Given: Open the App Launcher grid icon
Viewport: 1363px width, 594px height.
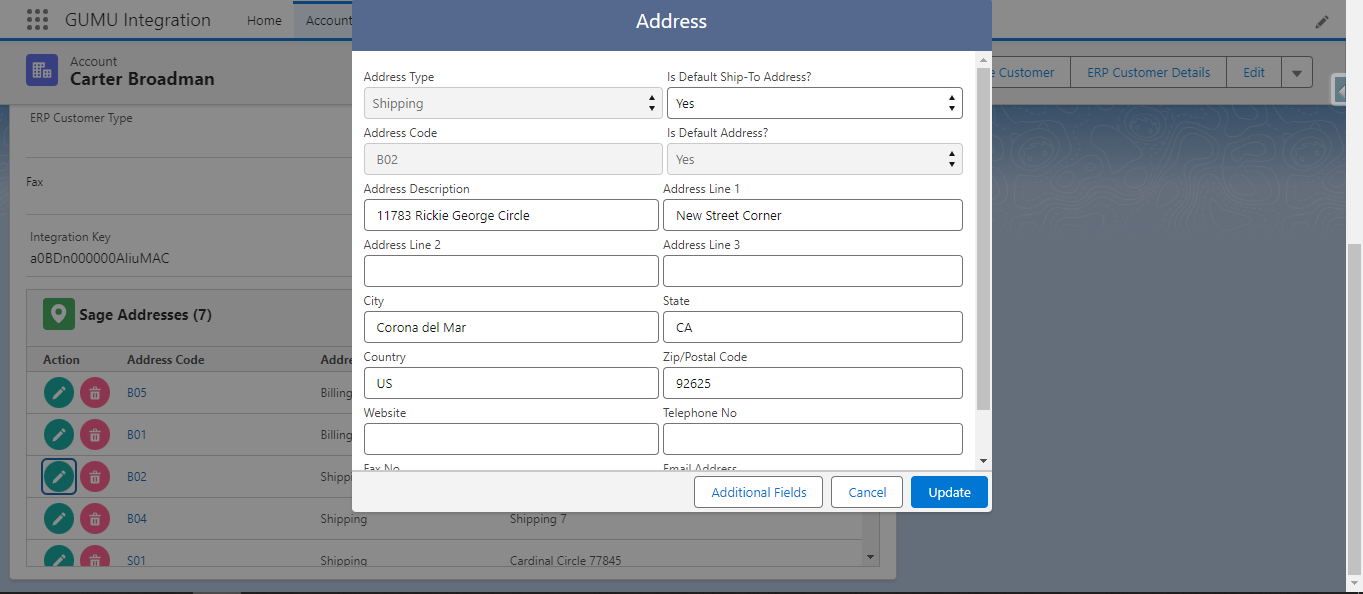Looking at the screenshot, I should coord(37,20).
